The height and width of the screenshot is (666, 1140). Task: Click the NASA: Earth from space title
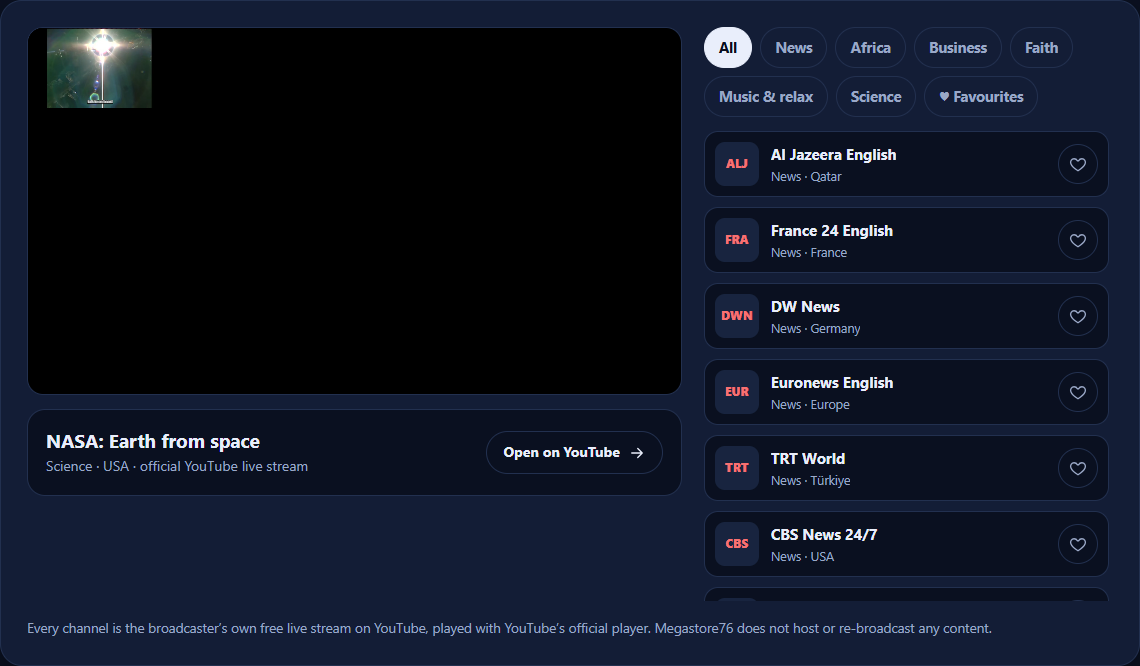coord(153,441)
